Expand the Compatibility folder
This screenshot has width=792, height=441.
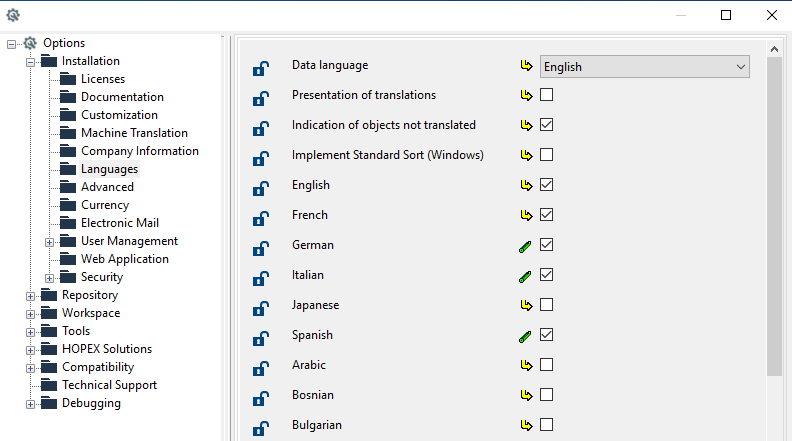(30, 368)
